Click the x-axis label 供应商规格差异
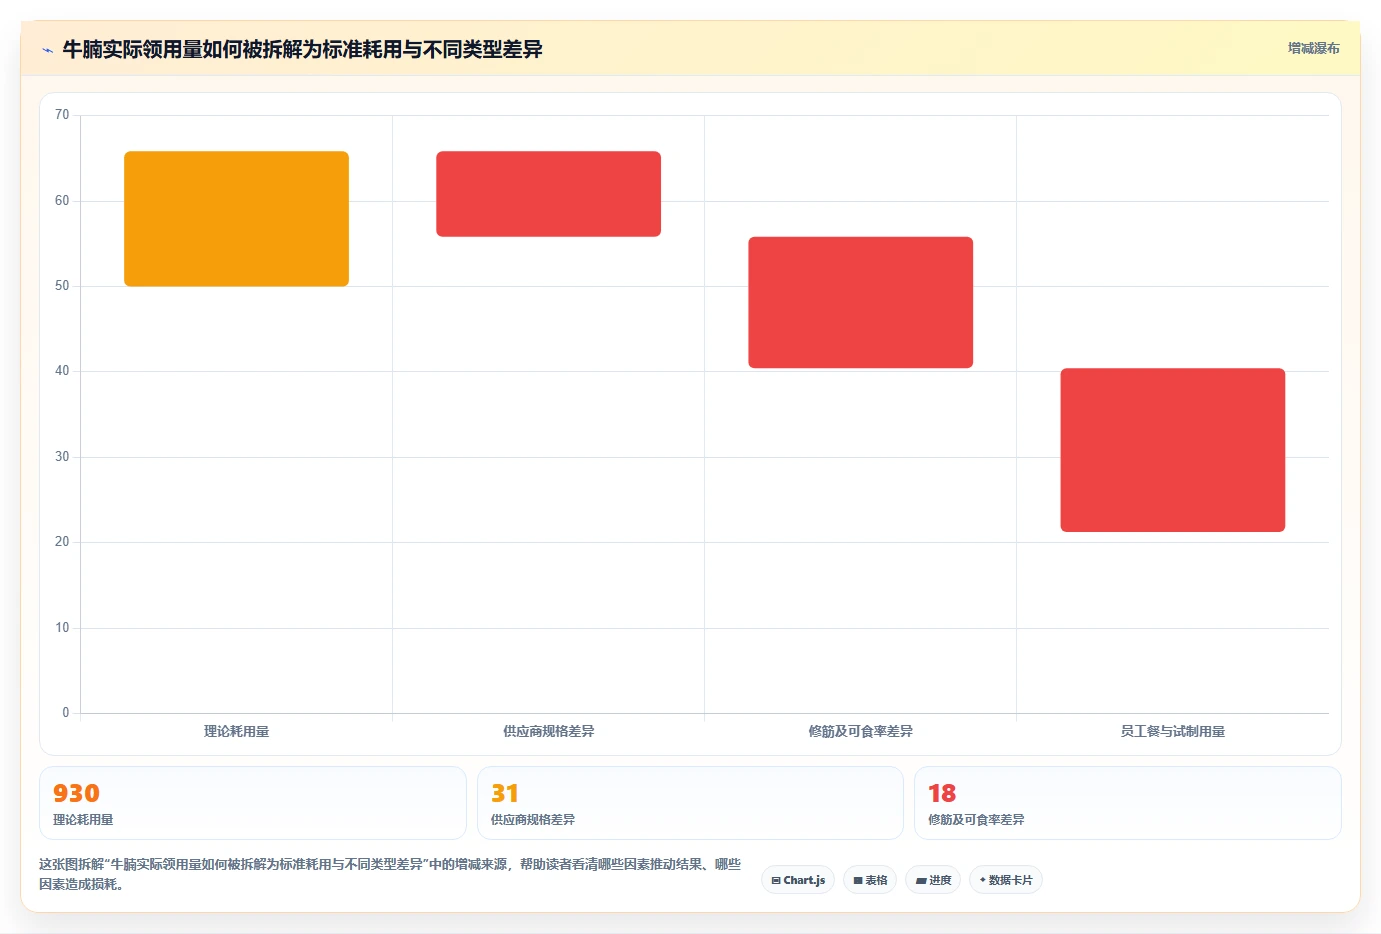The height and width of the screenshot is (934, 1381). pos(548,731)
